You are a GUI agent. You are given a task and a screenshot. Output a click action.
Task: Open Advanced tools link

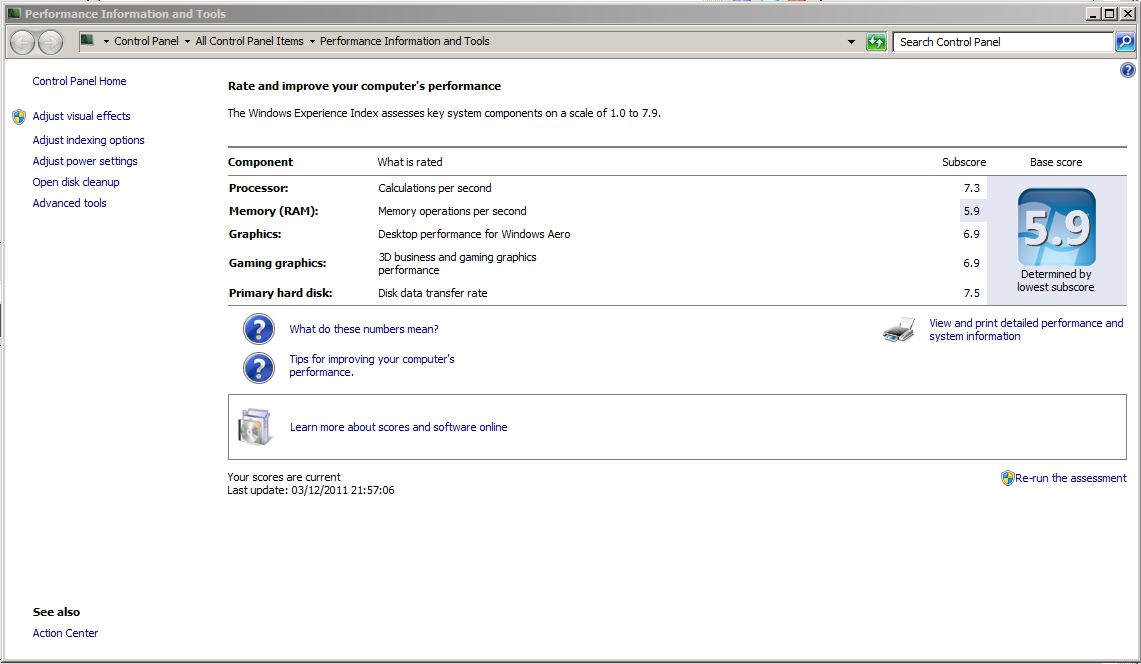tap(69, 203)
